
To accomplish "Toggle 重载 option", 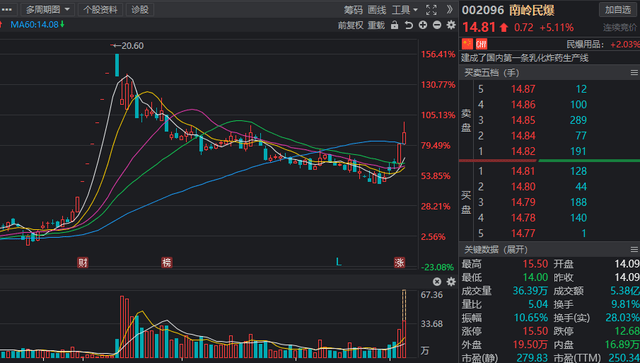I will click(x=376, y=25).
